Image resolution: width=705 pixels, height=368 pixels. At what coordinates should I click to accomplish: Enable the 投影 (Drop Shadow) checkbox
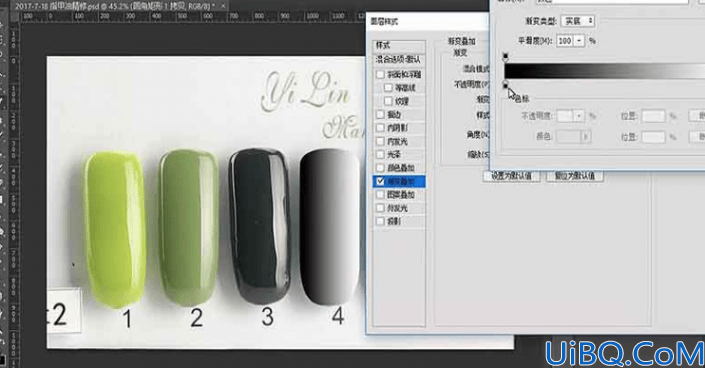pyautogui.click(x=380, y=221)
